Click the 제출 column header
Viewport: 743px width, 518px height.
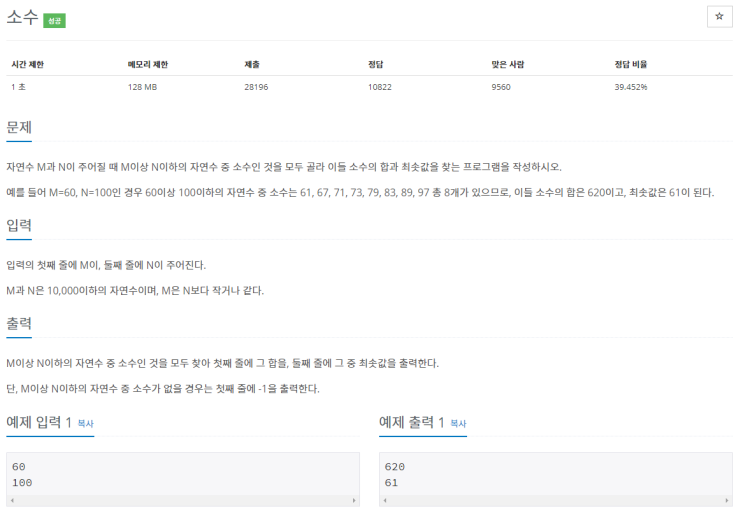(252, 64)
